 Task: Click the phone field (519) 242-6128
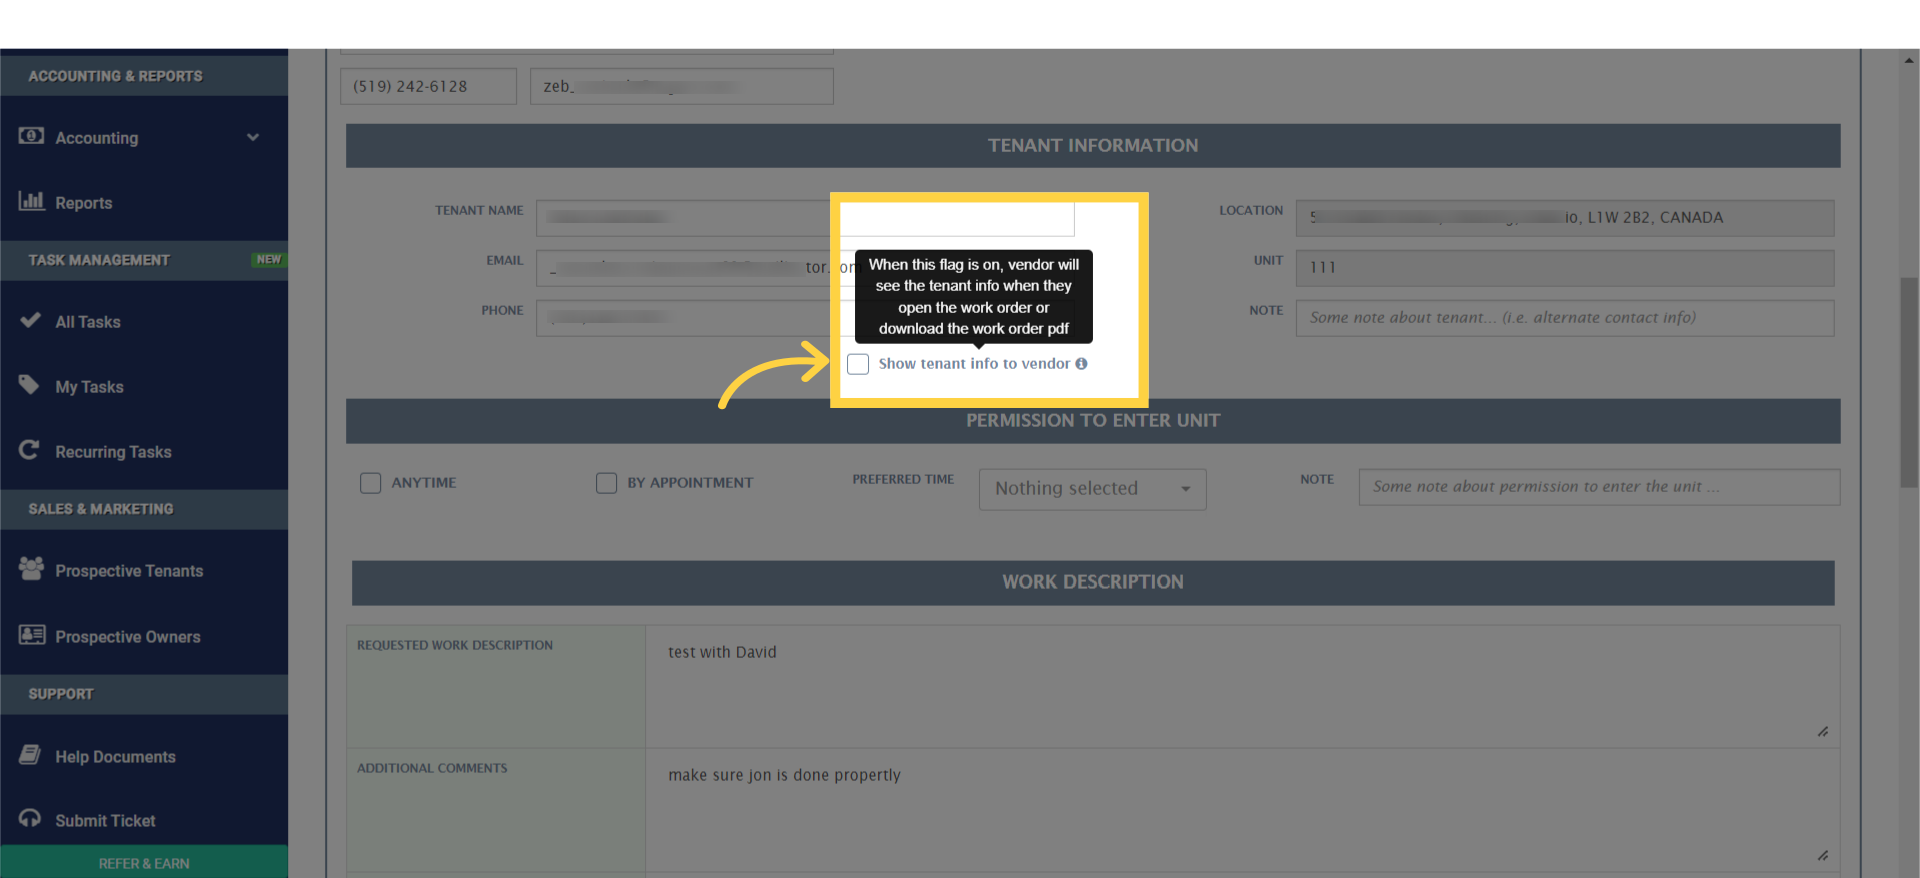[x=428, y=86]
